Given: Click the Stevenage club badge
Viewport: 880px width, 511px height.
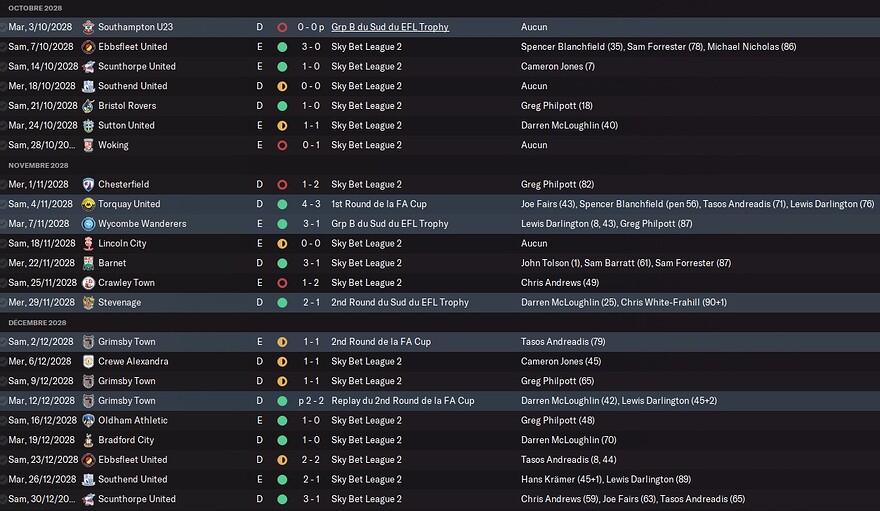Looking at the screenshot, I should 88,302.
